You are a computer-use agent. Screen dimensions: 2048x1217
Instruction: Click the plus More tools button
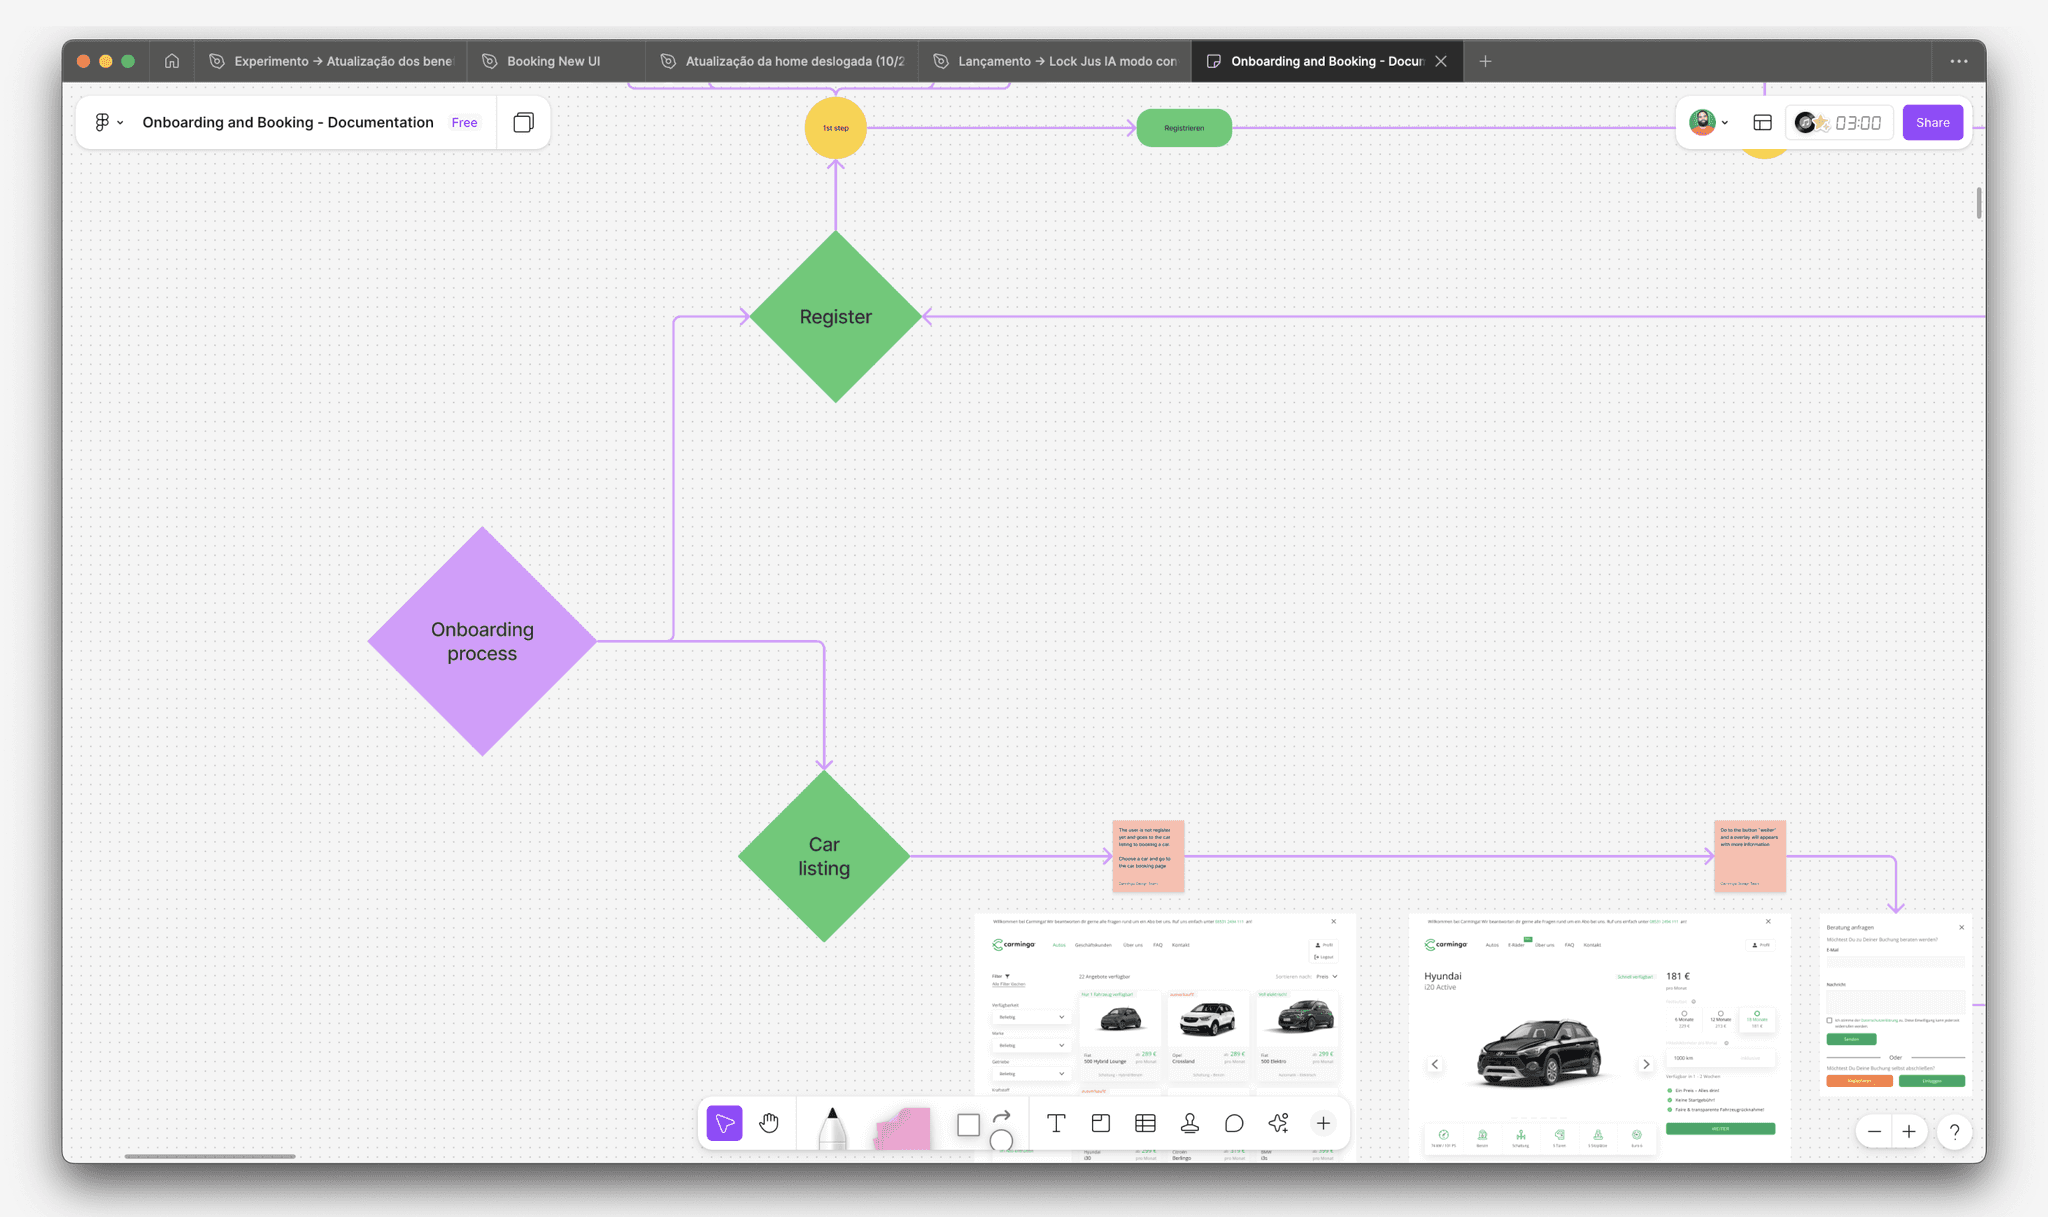tap(1323, 1123)
